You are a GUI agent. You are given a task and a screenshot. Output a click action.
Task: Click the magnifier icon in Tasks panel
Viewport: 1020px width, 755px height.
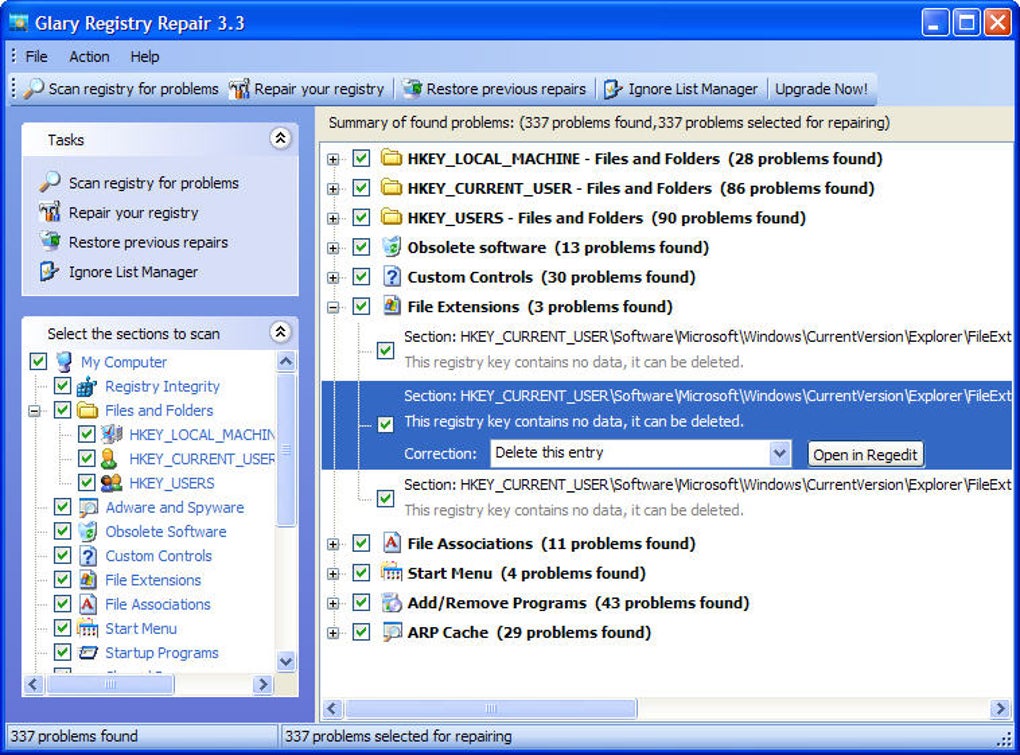click(49, 182)
